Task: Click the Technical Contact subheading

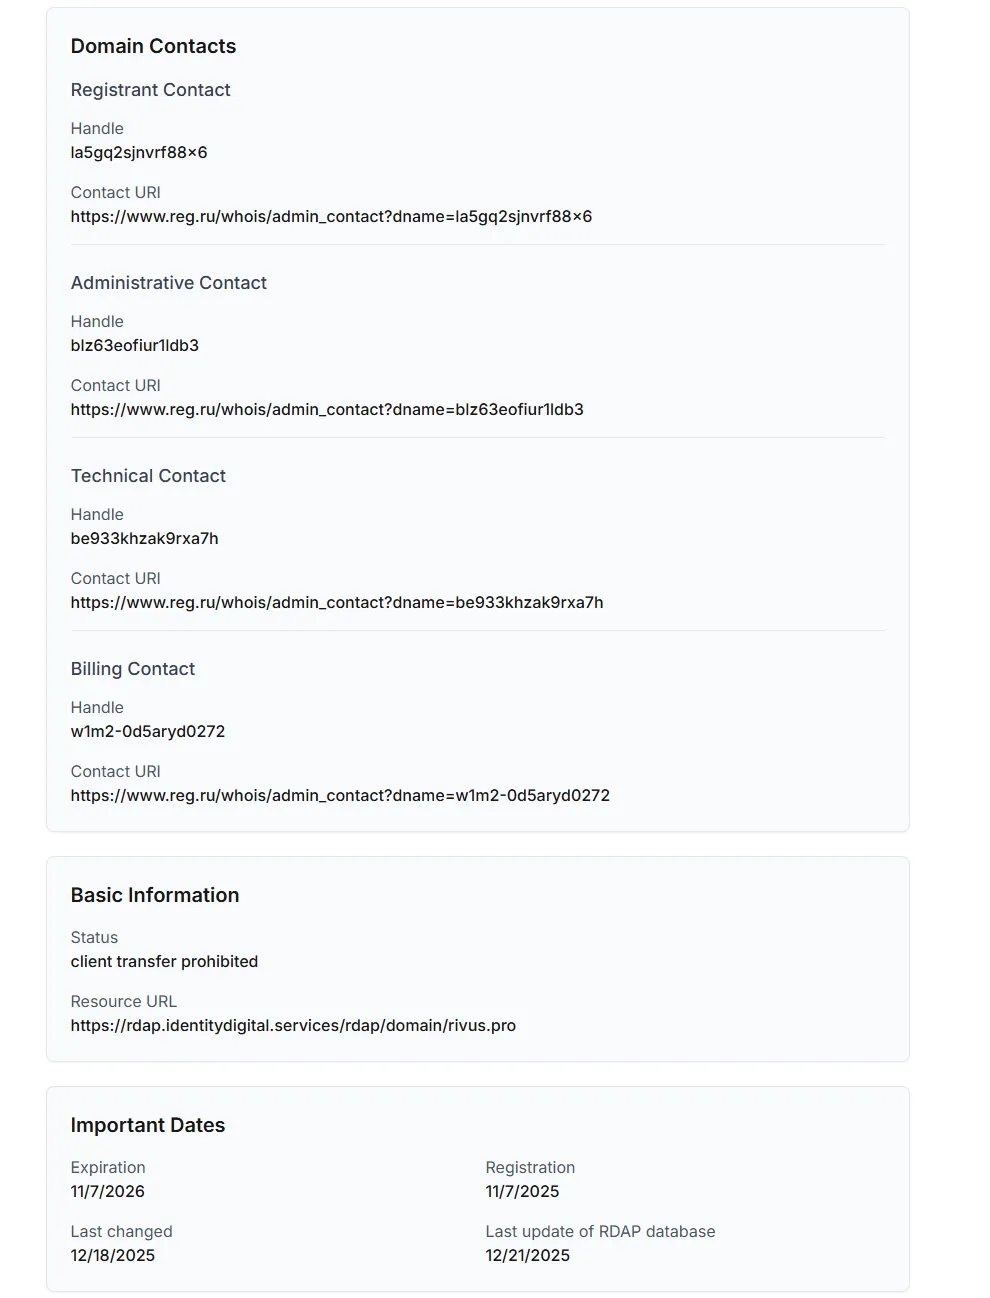Action: click(148, 476)
